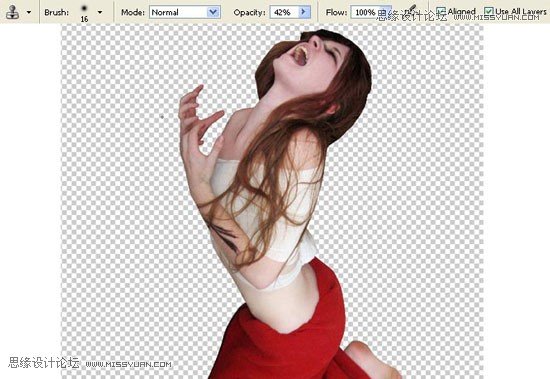This screenshot has width=550, height=379.
Task: Click the Flow field showing 100%
Action: pyautogui.click(x=365, y=12)
